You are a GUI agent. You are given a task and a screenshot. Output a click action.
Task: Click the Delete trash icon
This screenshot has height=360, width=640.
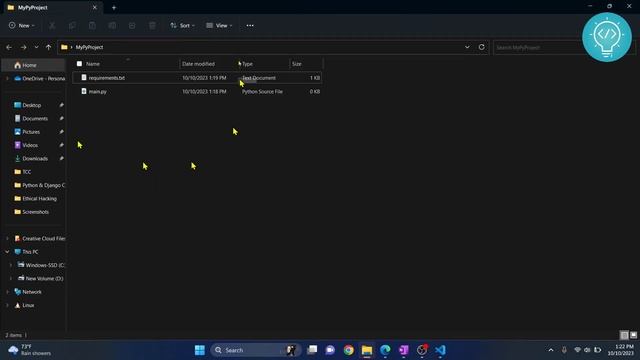152,25
